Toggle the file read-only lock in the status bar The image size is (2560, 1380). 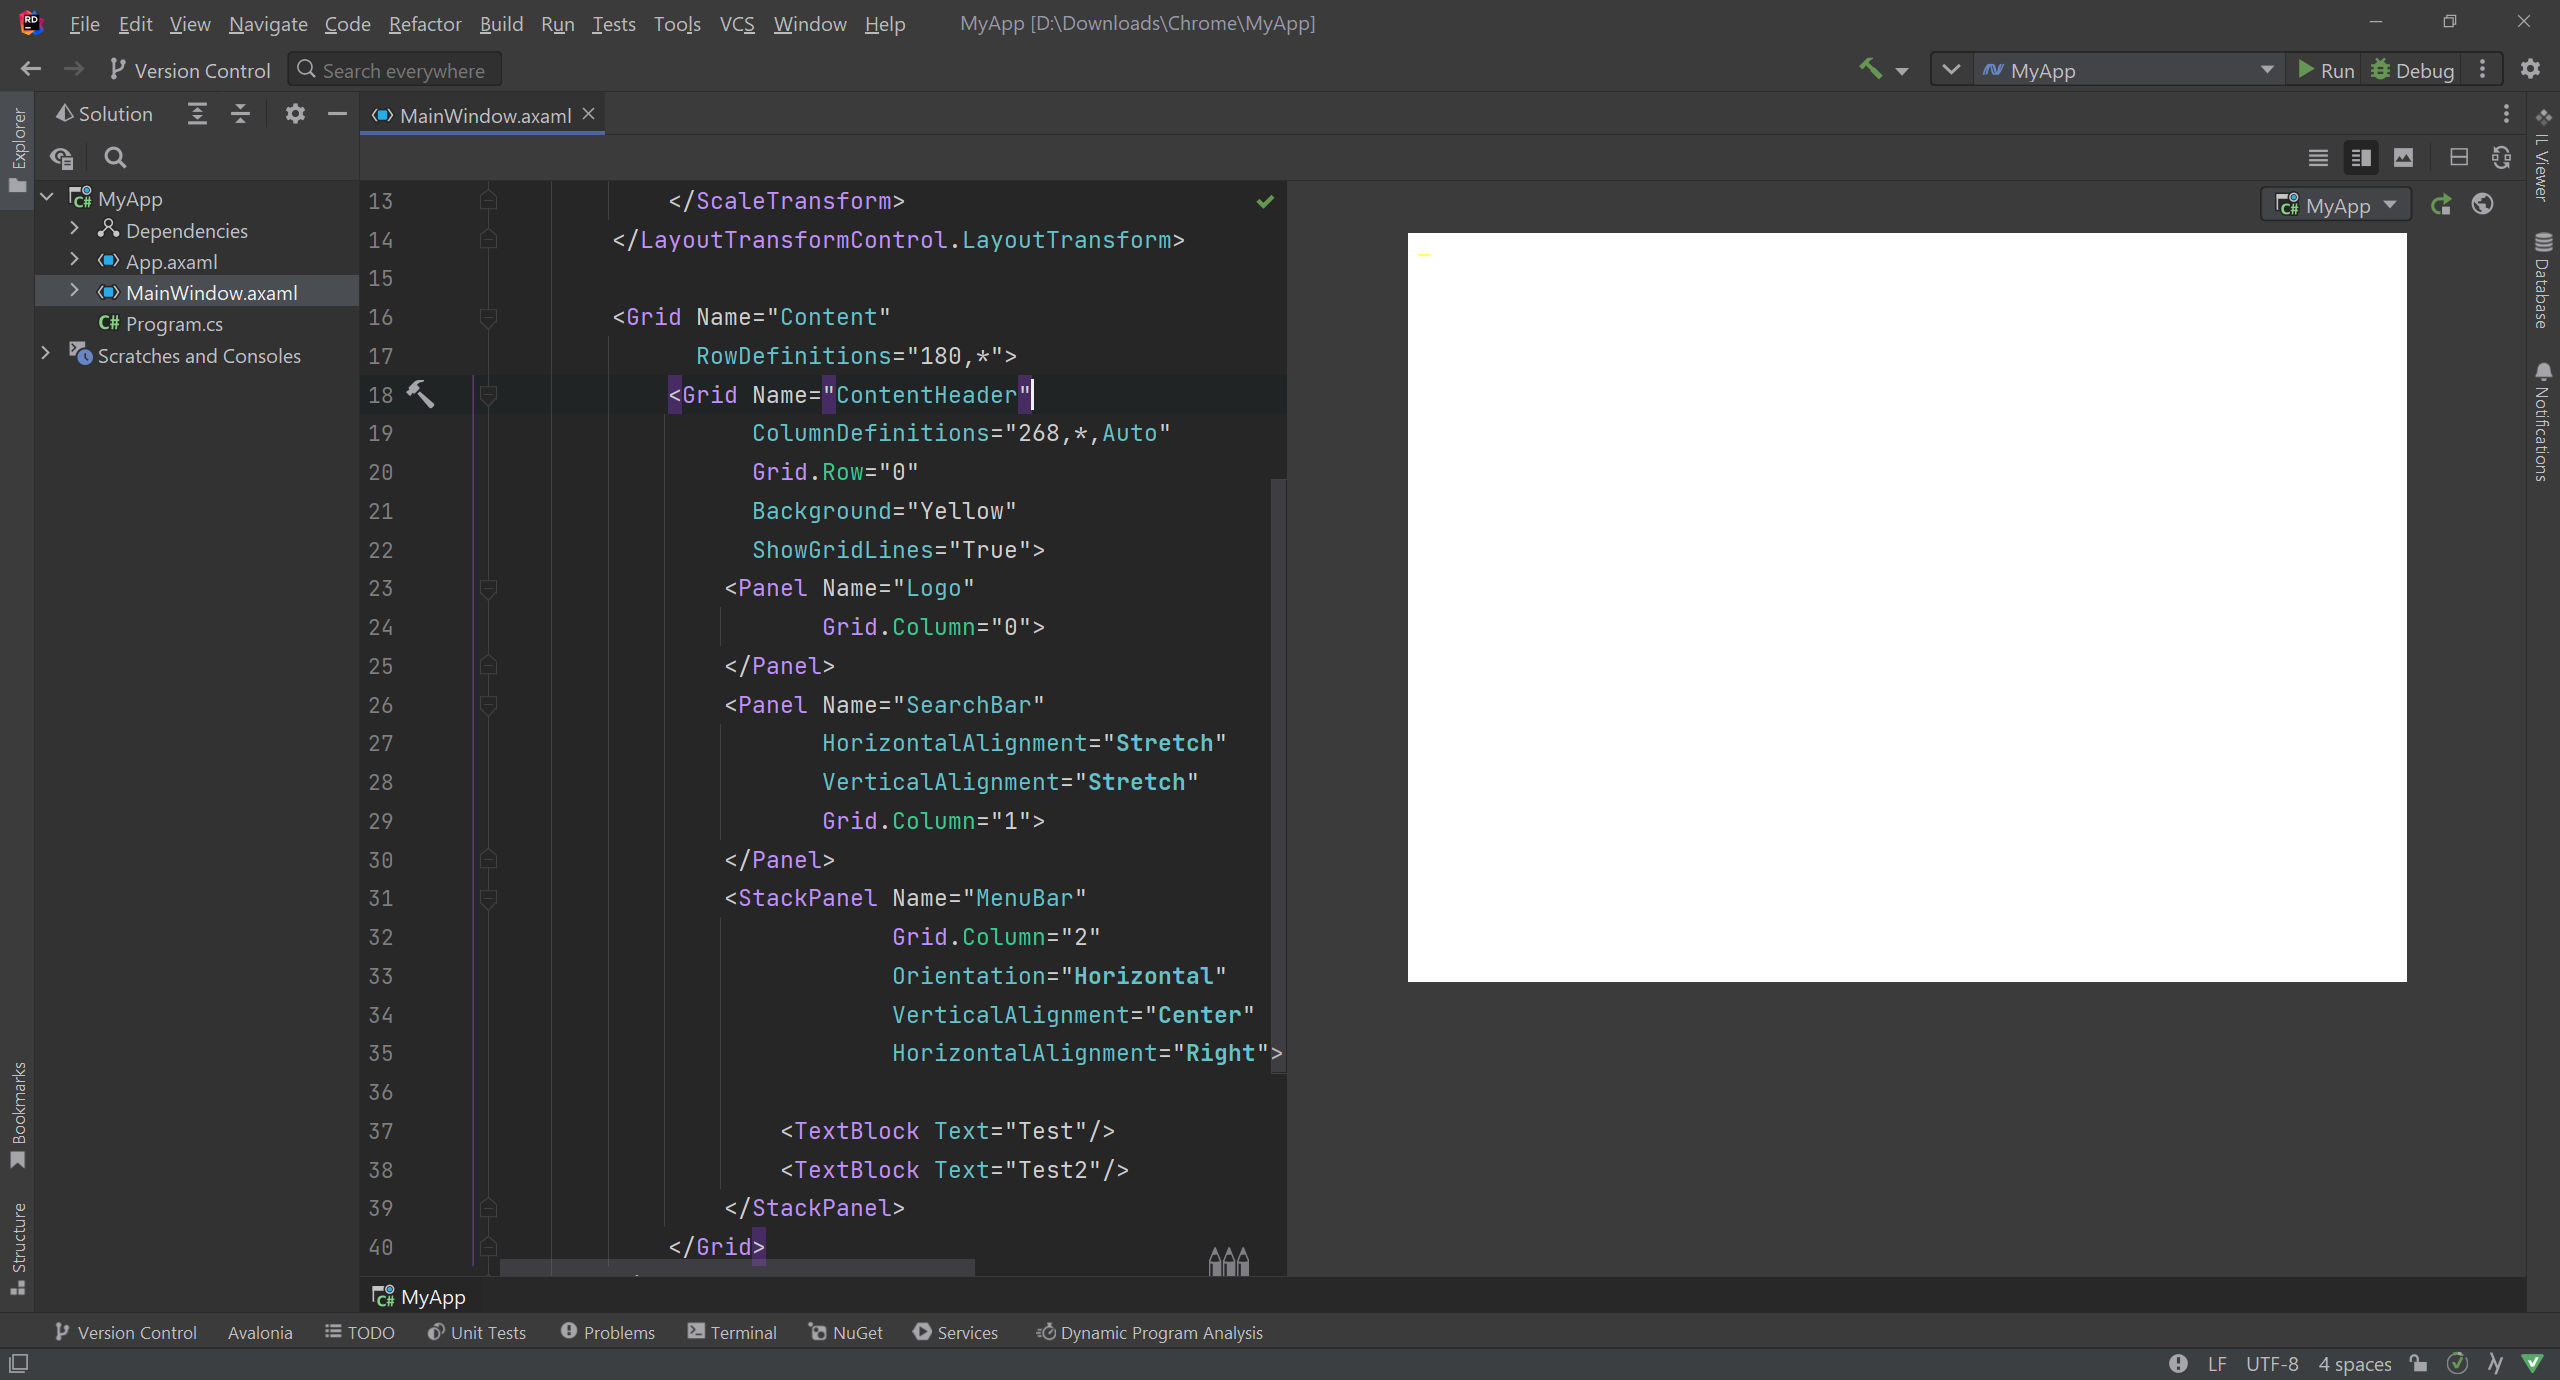(x=2418, y=1363)
